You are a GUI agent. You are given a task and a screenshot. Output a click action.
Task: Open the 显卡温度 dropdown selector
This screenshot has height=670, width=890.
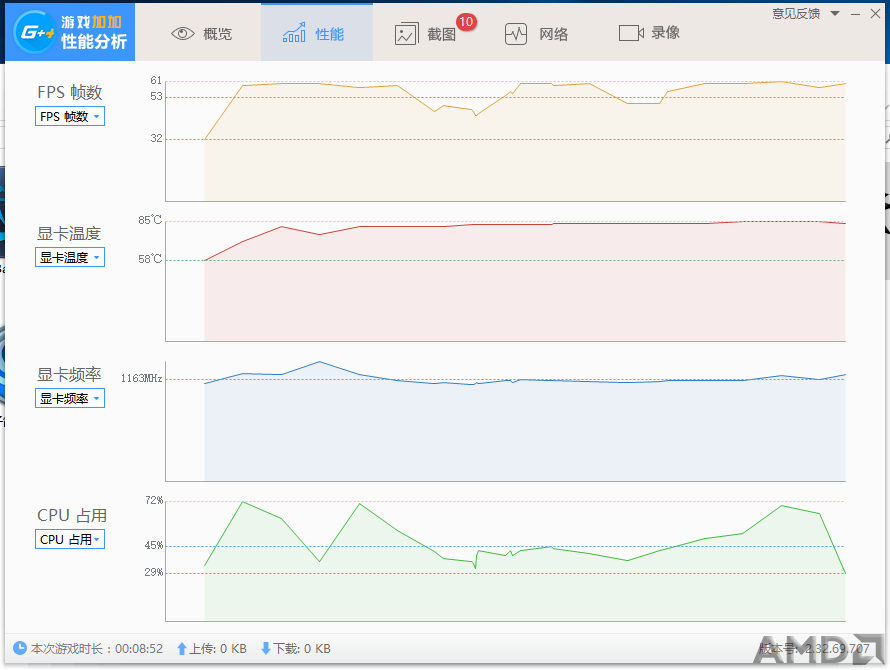70,257
